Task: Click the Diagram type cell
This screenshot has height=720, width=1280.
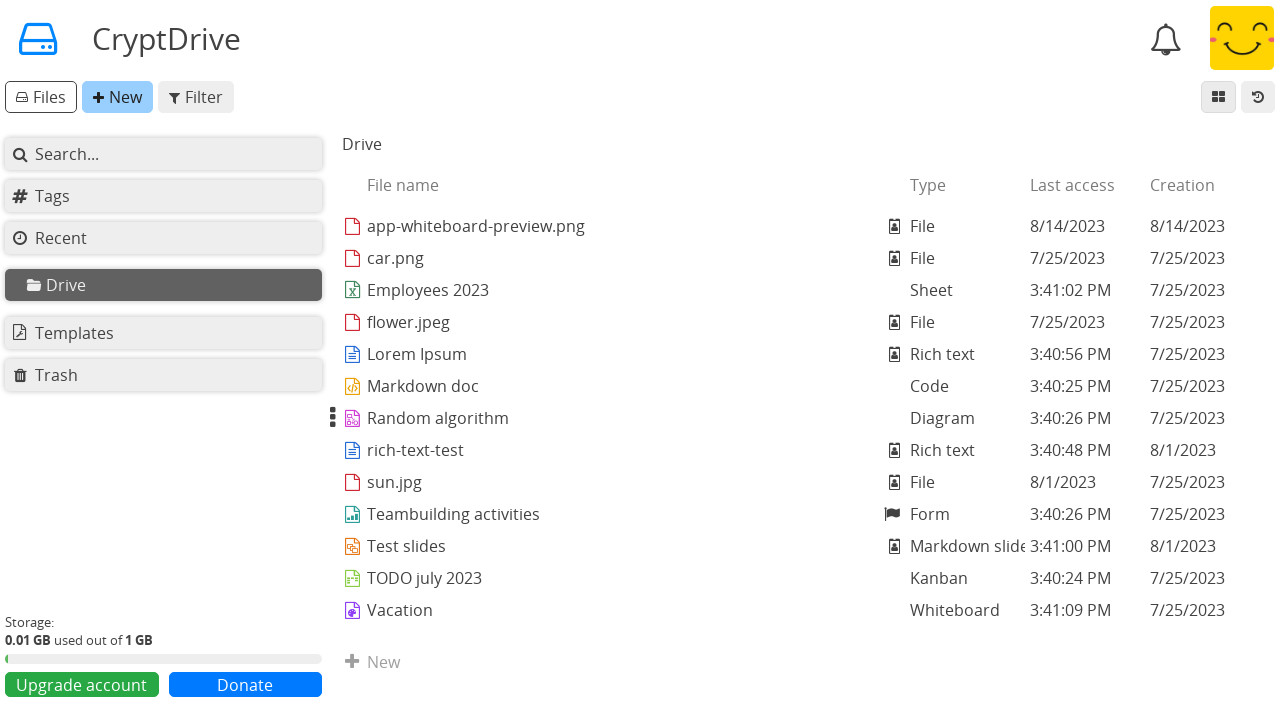Action: coord(942,418)
